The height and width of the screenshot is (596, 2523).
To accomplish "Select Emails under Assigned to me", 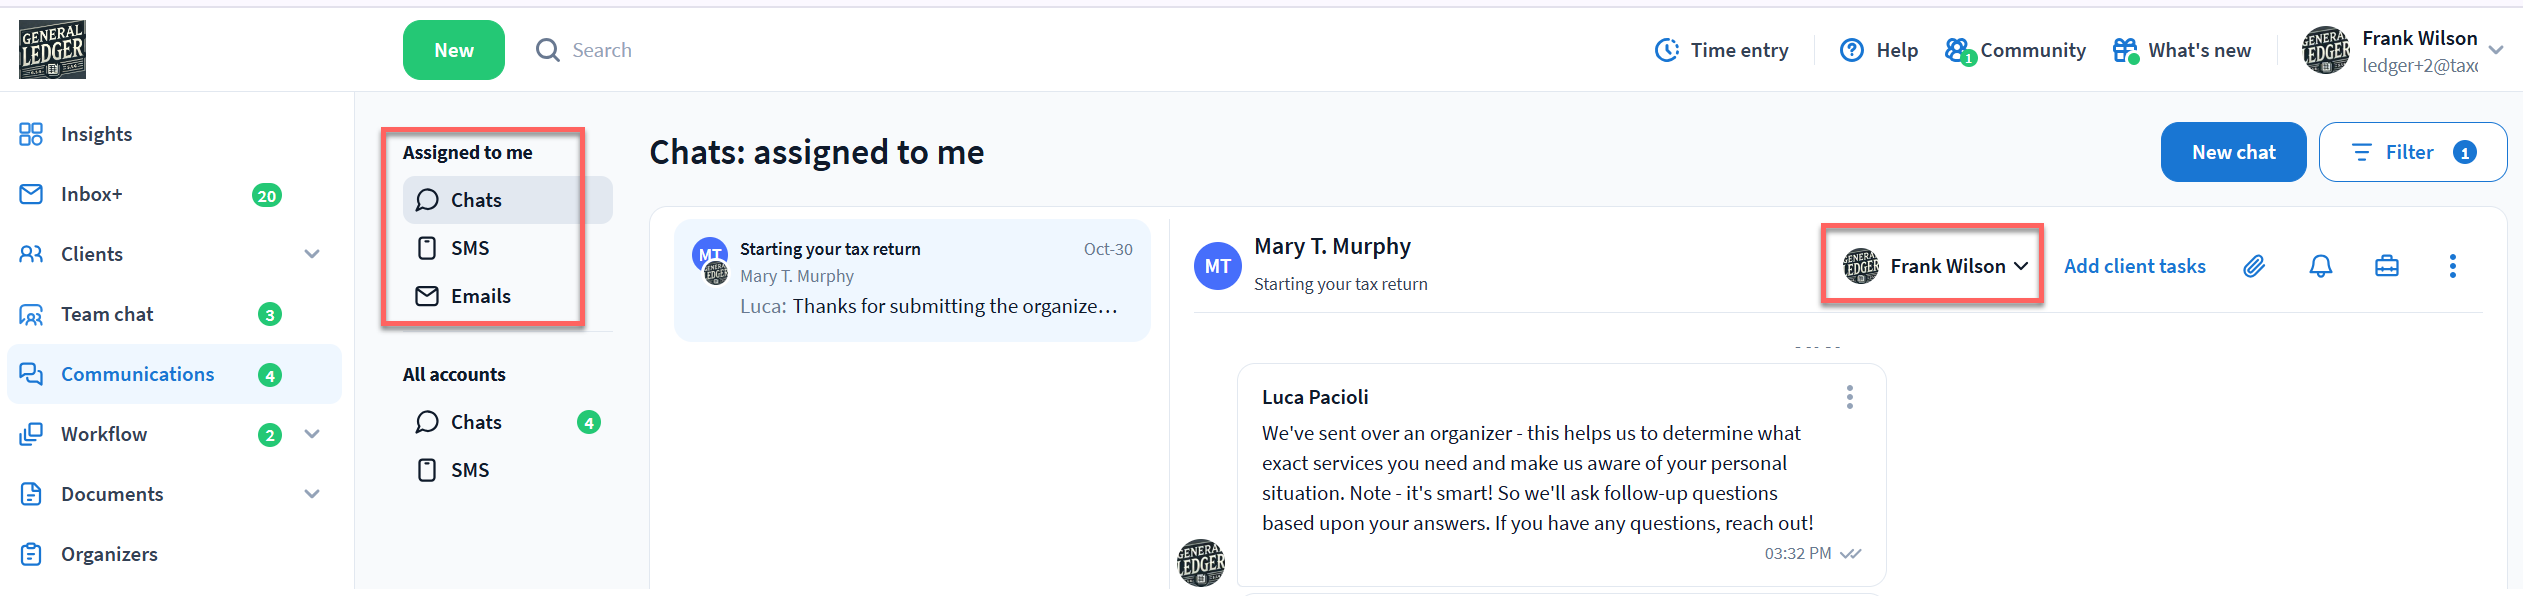I will click(x=480, y=296).
